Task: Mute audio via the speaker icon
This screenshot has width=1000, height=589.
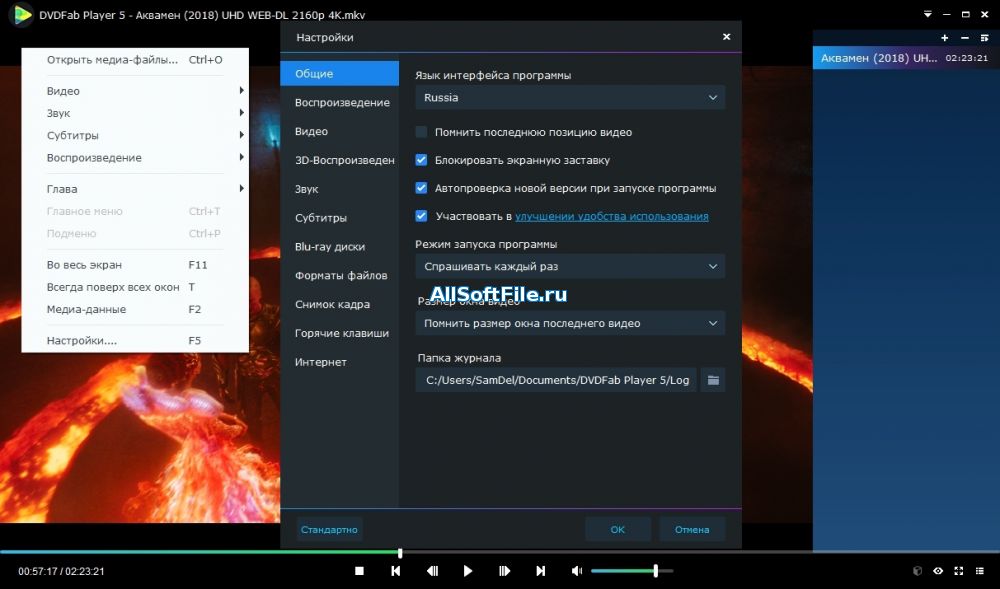Action: 577,571
